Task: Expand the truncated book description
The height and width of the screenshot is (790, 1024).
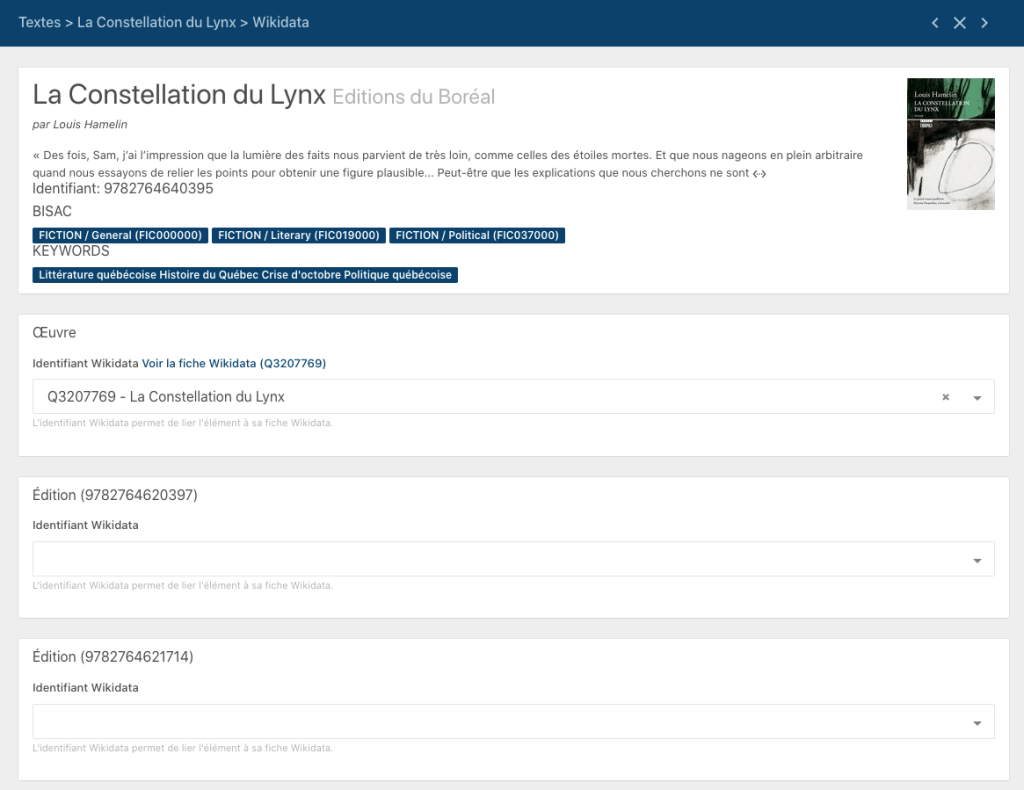Action: (759, 174)
